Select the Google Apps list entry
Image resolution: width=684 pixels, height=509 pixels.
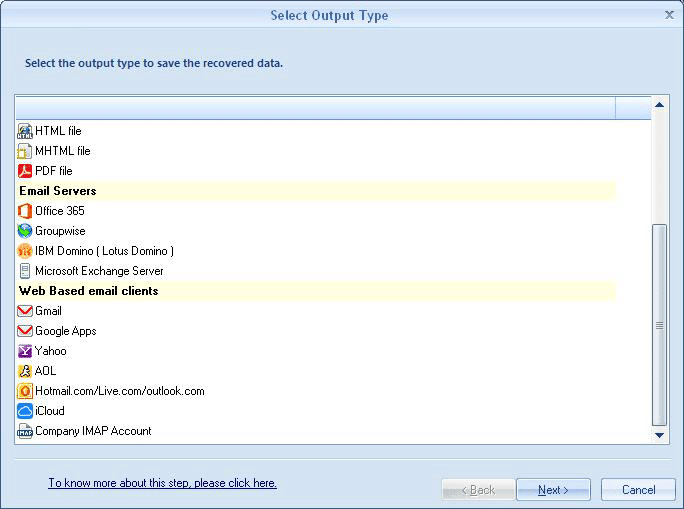[65, 331]
